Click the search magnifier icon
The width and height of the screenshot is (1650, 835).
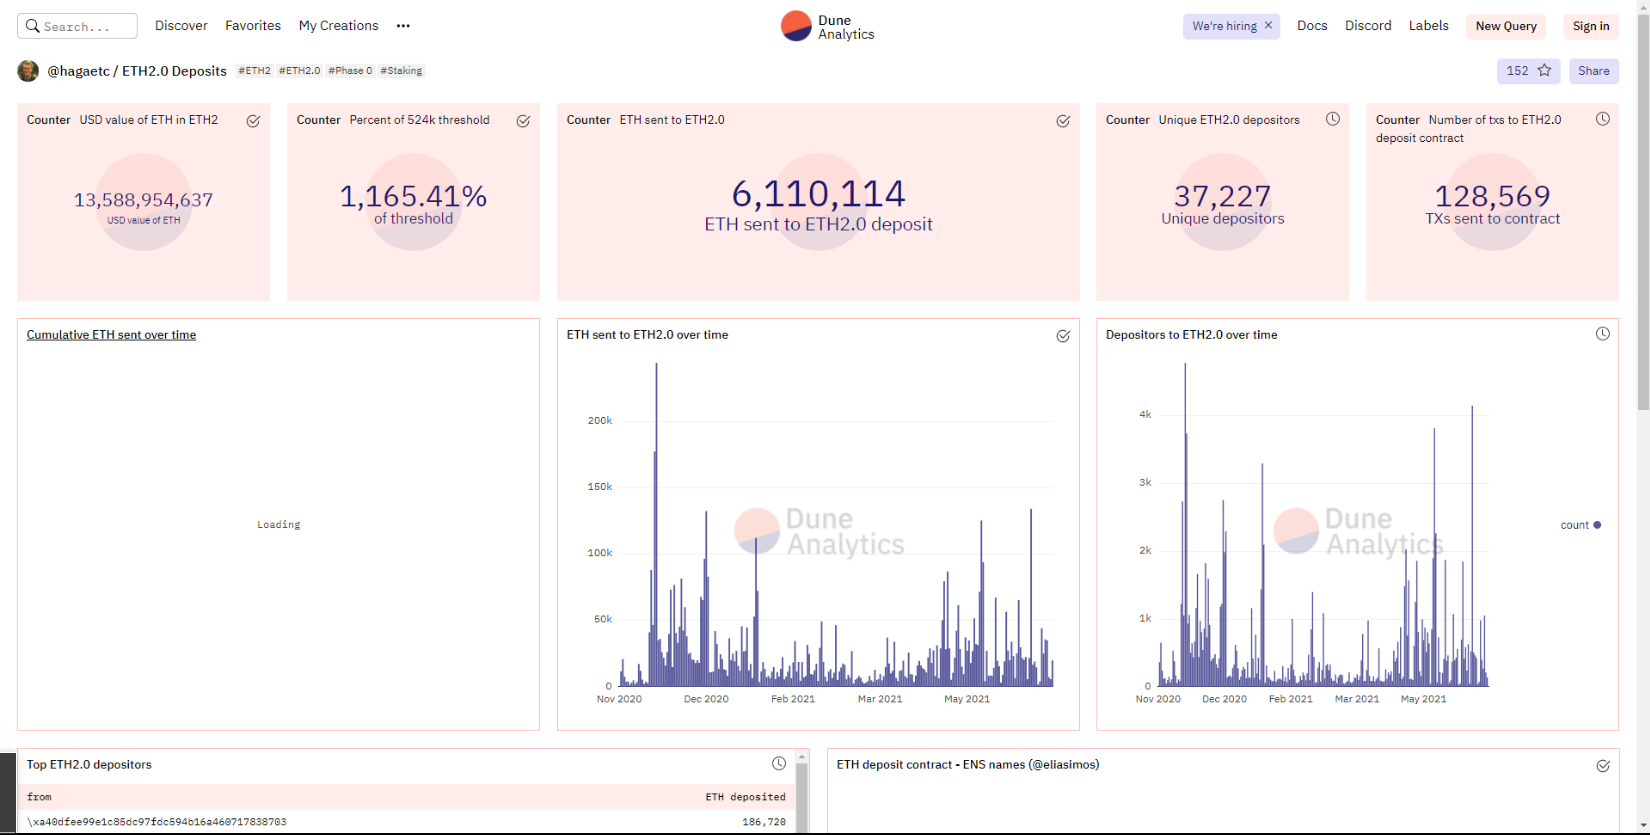[33, 26]
